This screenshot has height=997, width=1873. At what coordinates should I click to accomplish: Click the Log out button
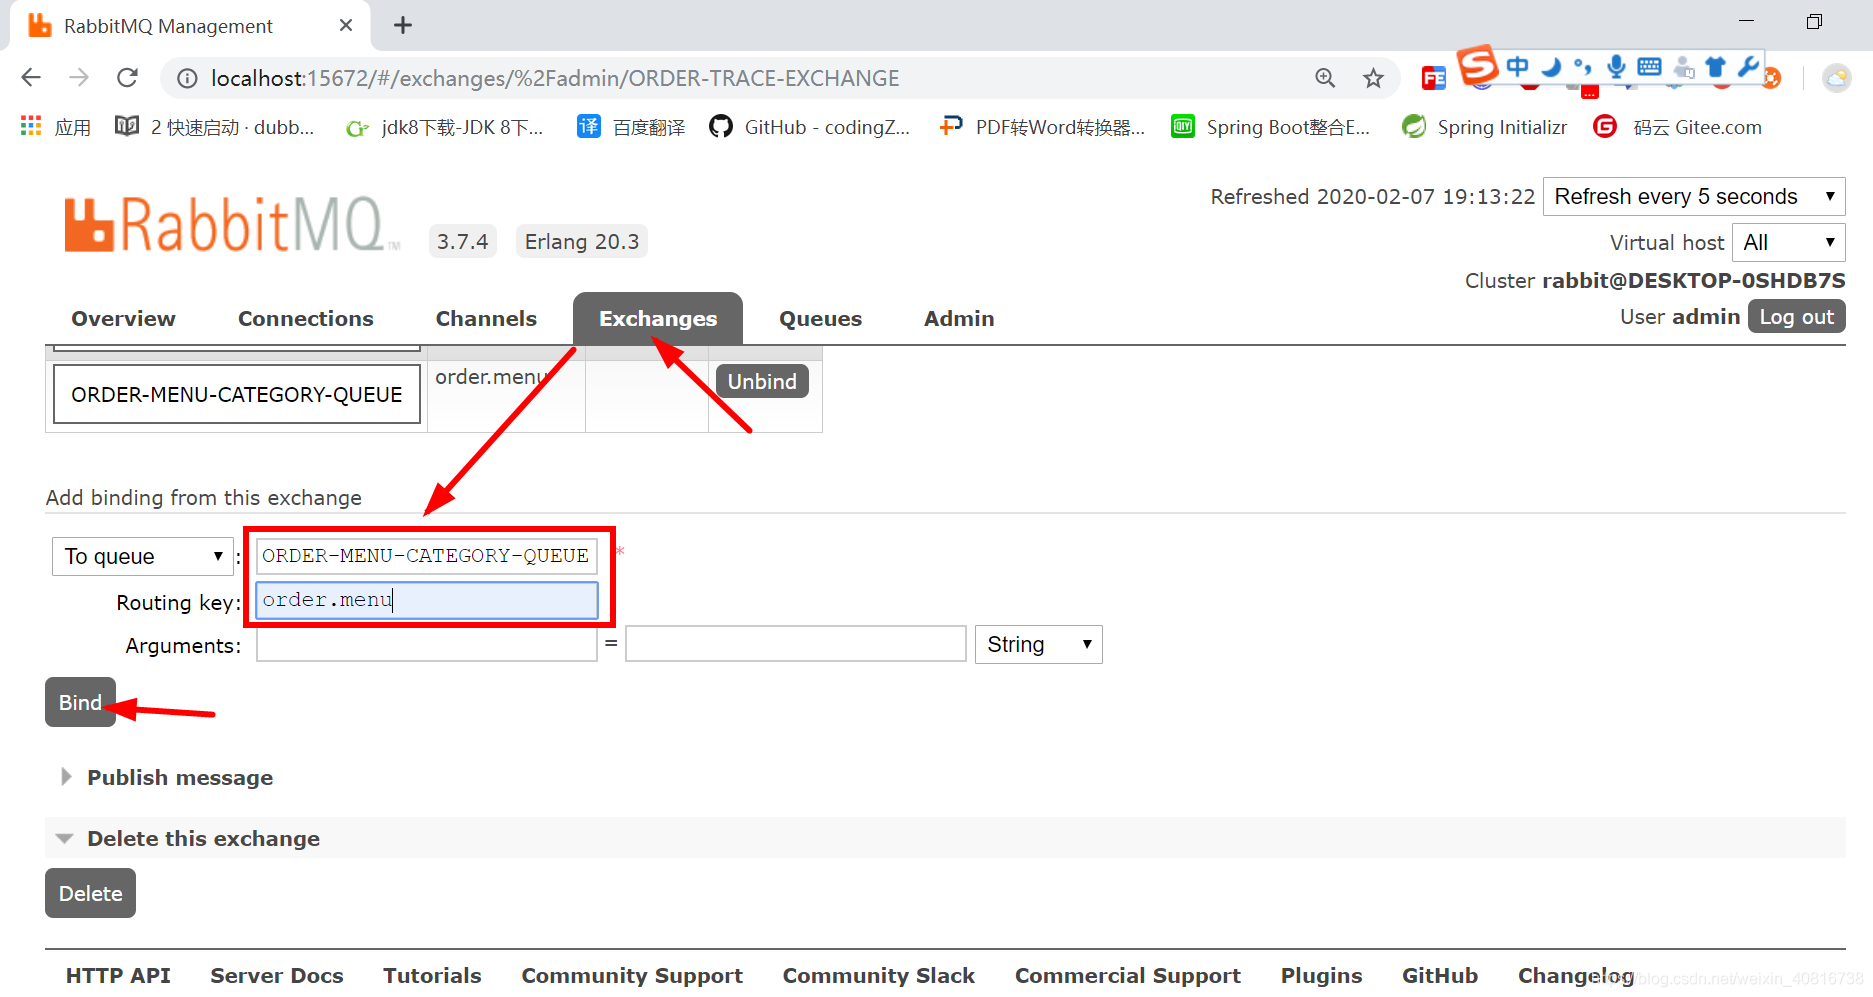(1796, 316)
